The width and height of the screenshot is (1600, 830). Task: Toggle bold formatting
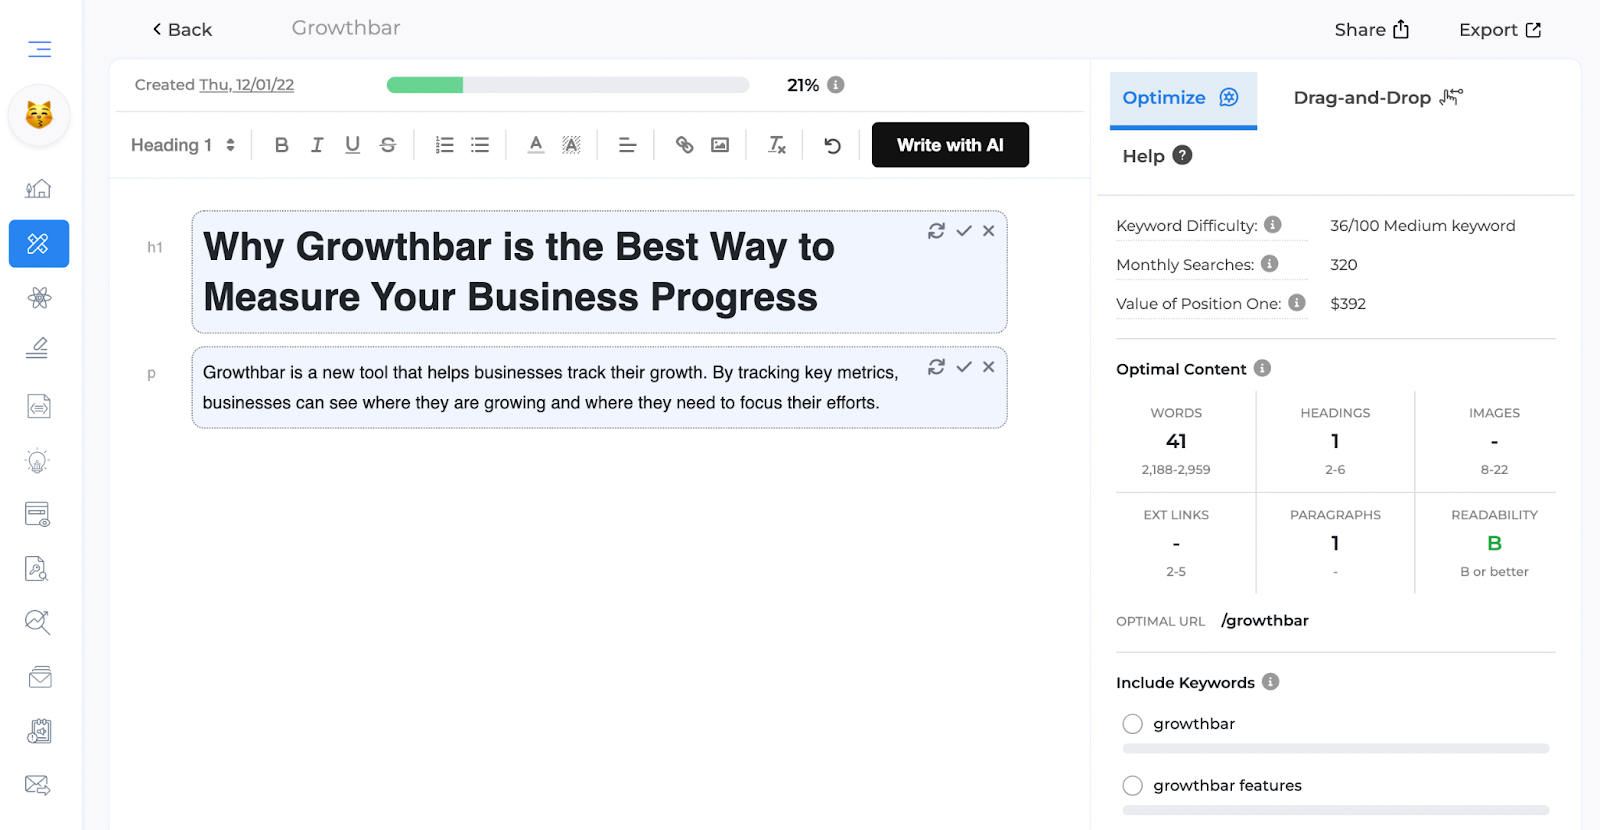282,145
